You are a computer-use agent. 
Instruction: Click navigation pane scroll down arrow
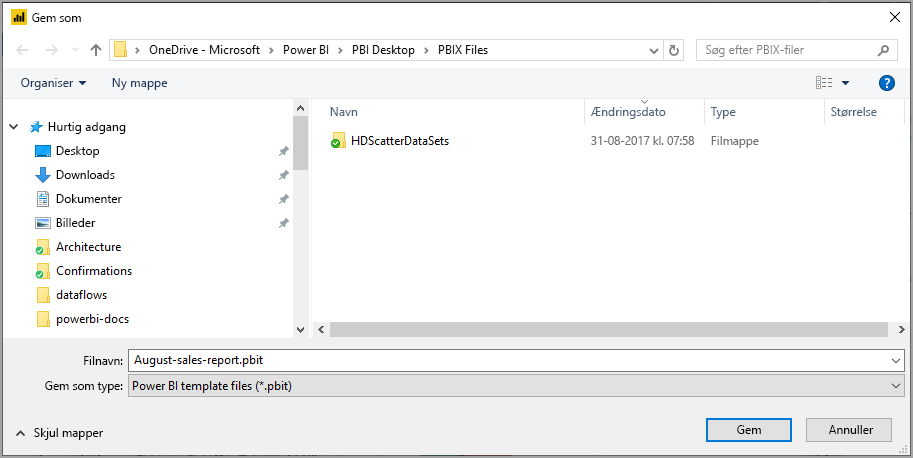point(300,329)
